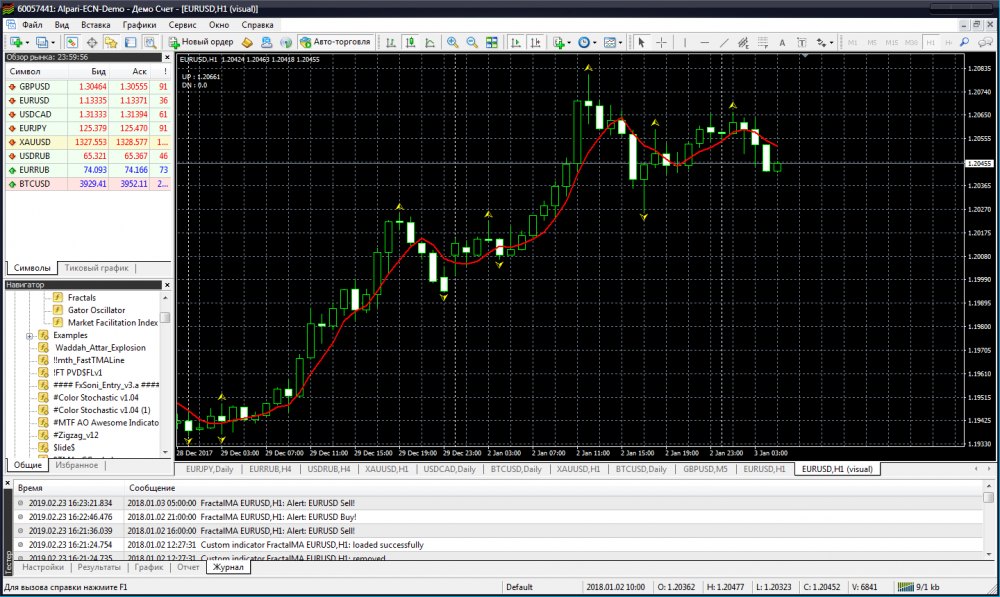Zoom out of the chart
The height and width of the screenshot is (597, 1000).
472,42
